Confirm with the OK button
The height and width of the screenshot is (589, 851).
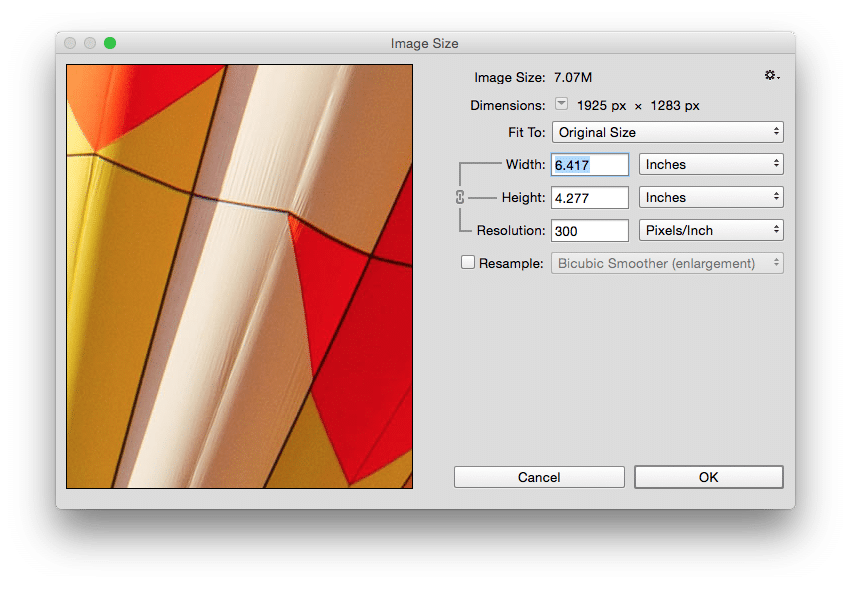[709, 477]
